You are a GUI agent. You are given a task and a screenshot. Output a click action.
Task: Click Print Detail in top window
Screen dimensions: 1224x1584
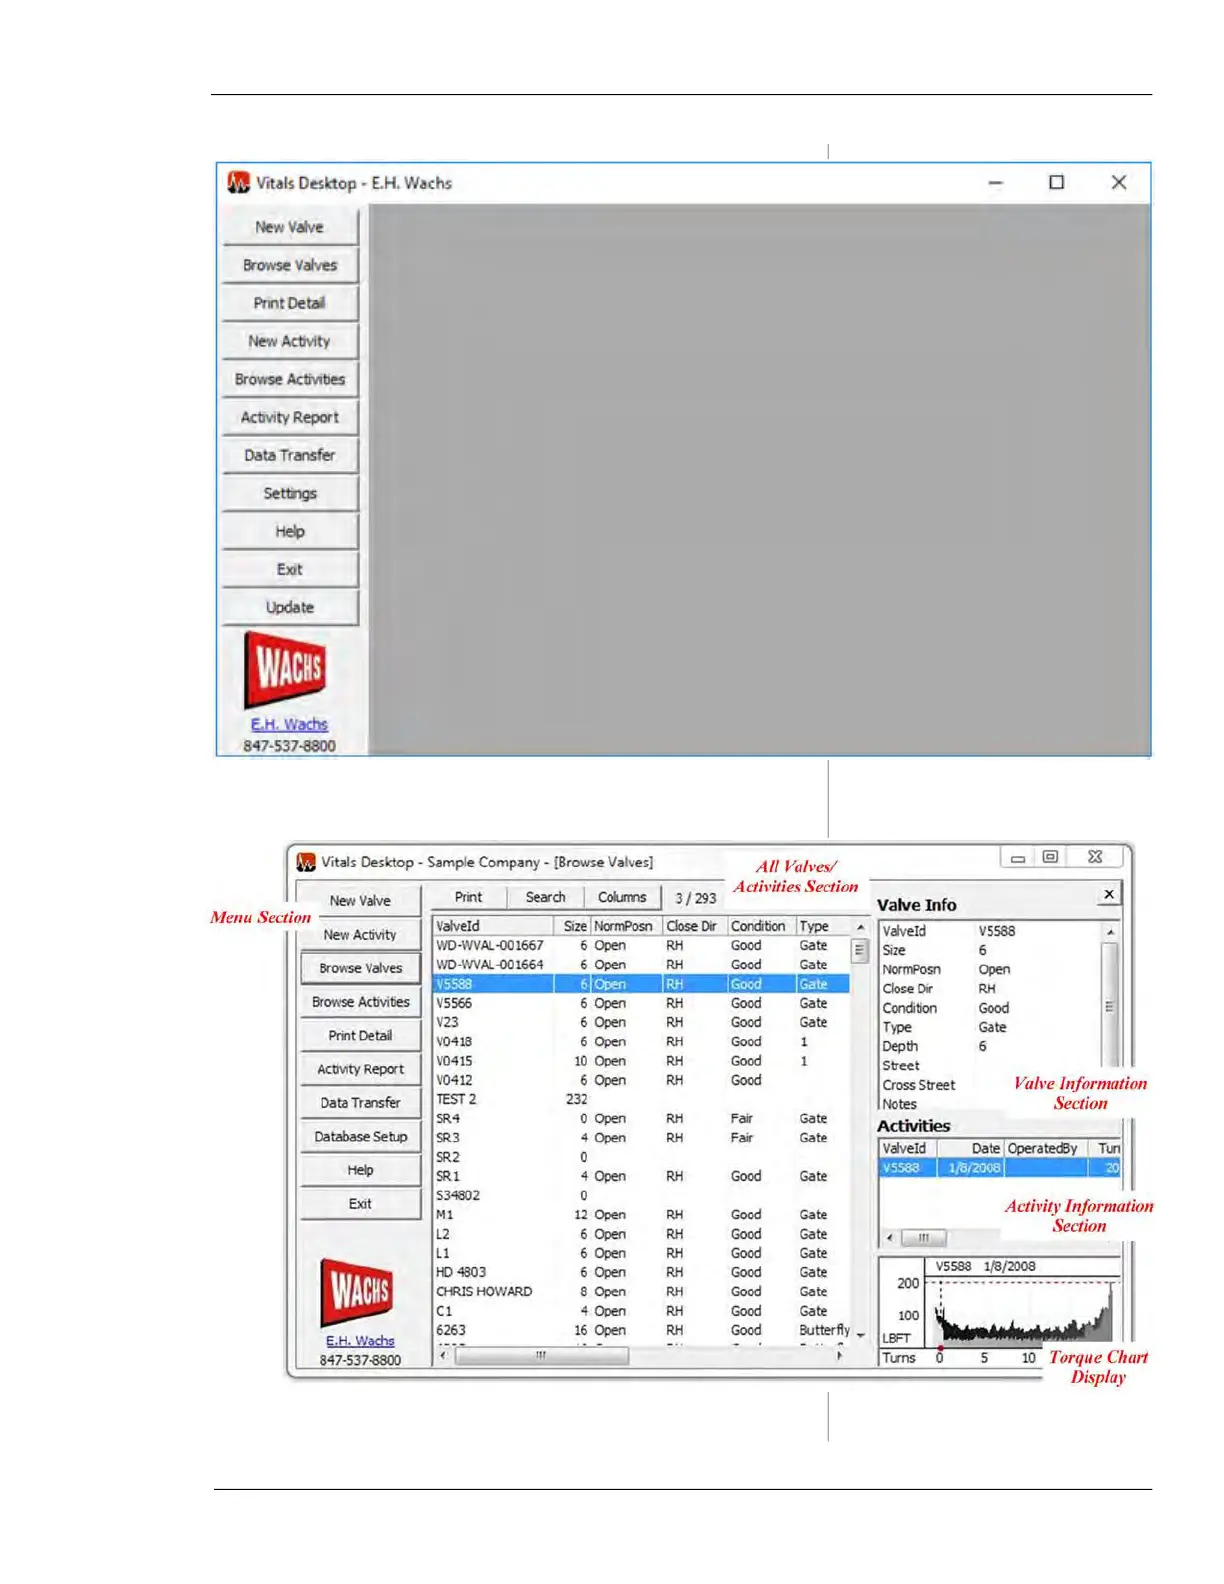(289, 303)
